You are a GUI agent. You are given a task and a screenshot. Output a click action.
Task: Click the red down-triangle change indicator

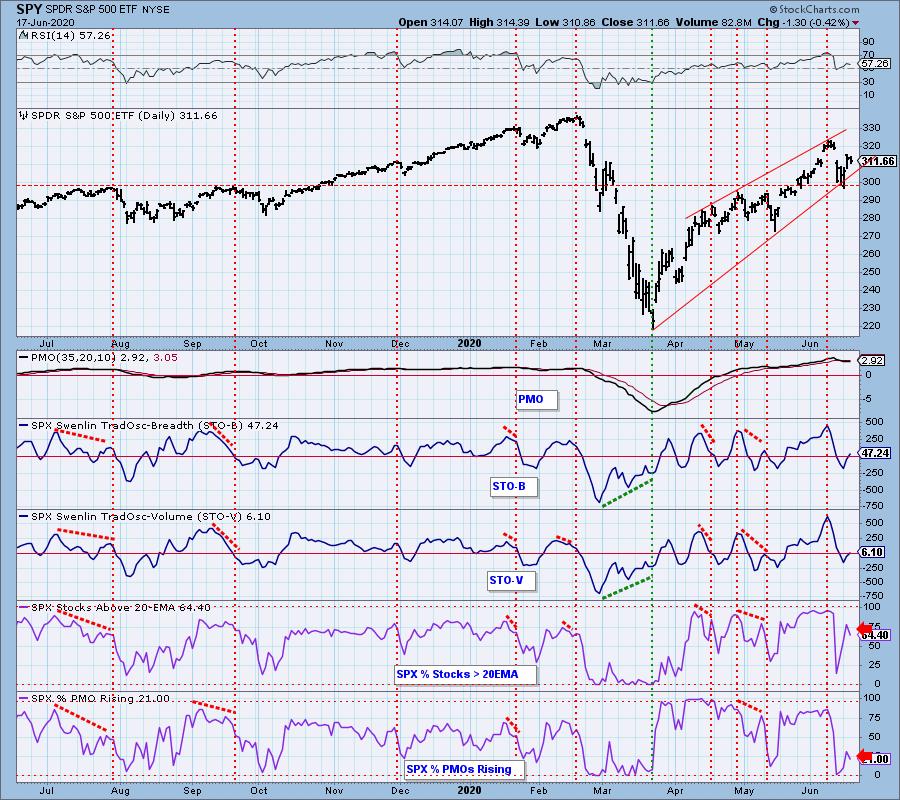(x=856, y=23)
